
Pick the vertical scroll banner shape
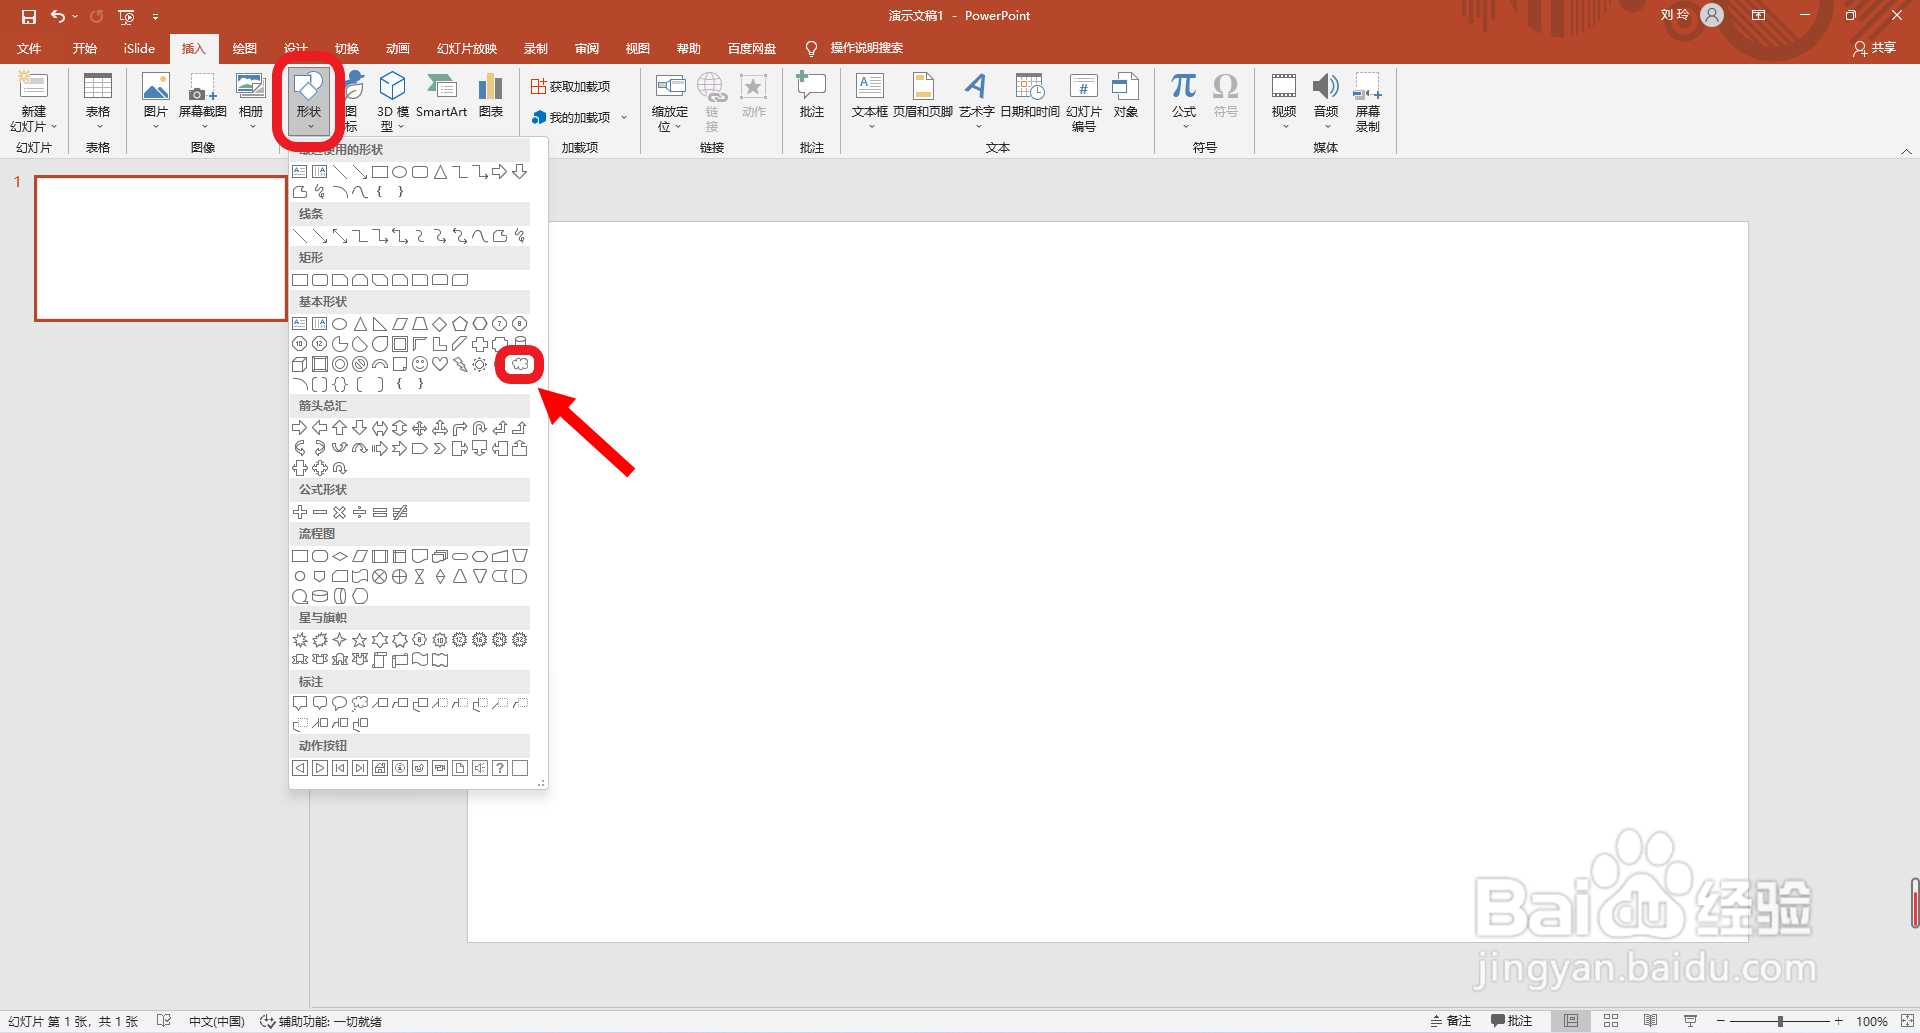click(x=380, y=660)
